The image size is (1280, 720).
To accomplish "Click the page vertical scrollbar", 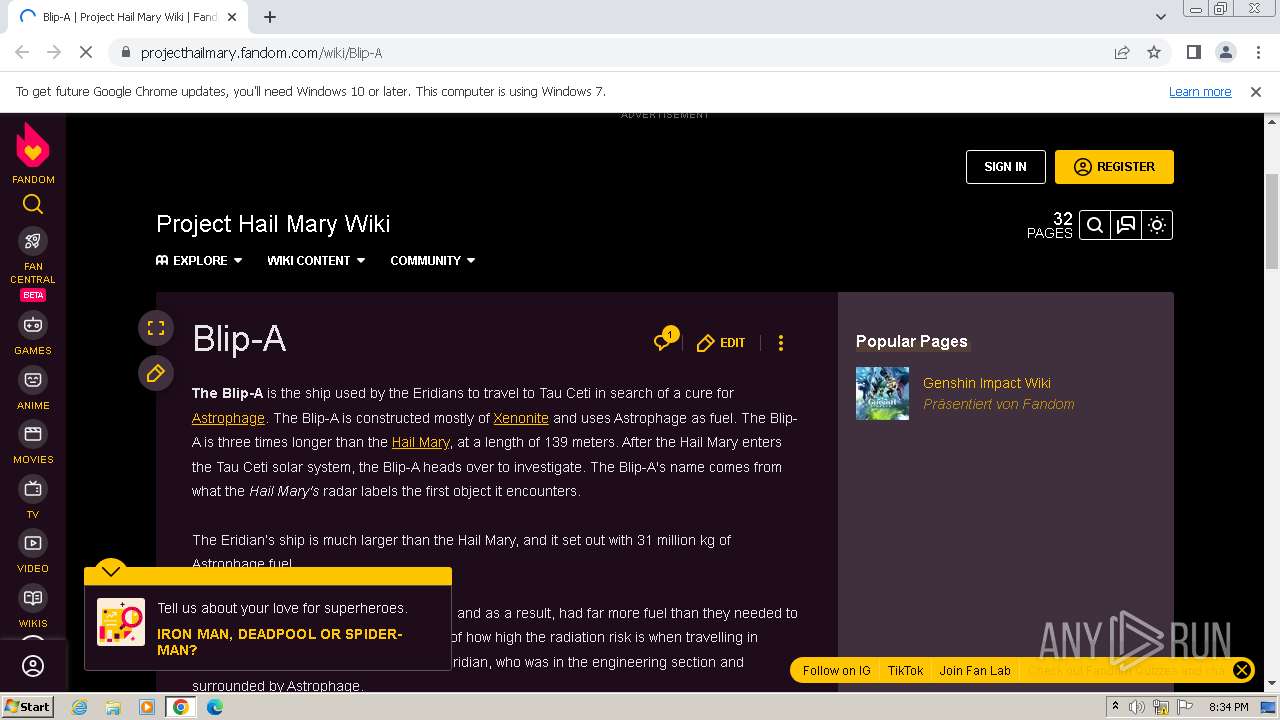I will point(1271,220).
